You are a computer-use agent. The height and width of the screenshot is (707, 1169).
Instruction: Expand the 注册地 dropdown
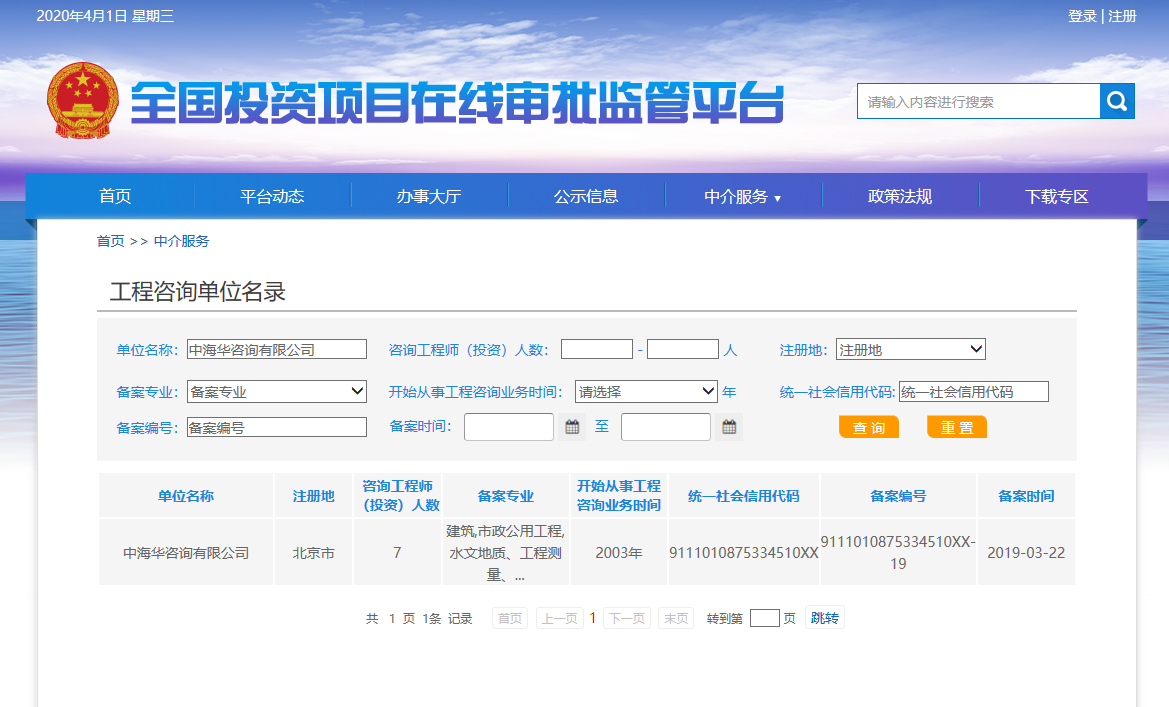[x=910, y=349]
